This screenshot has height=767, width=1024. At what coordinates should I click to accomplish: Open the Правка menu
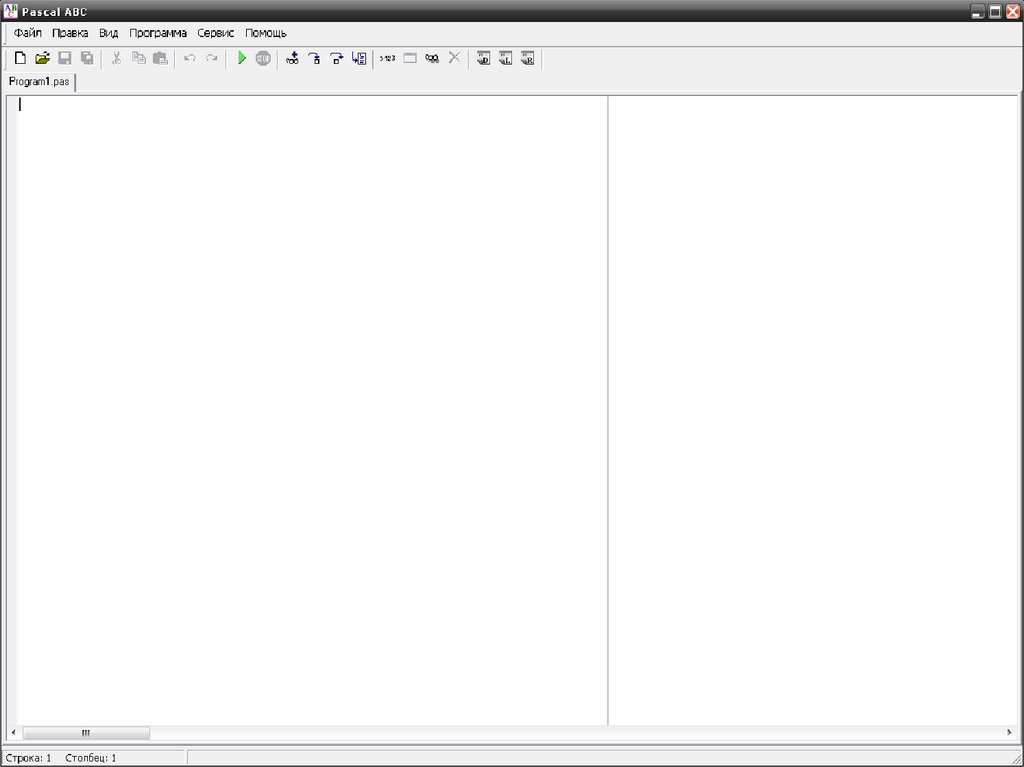pos(70,33)
